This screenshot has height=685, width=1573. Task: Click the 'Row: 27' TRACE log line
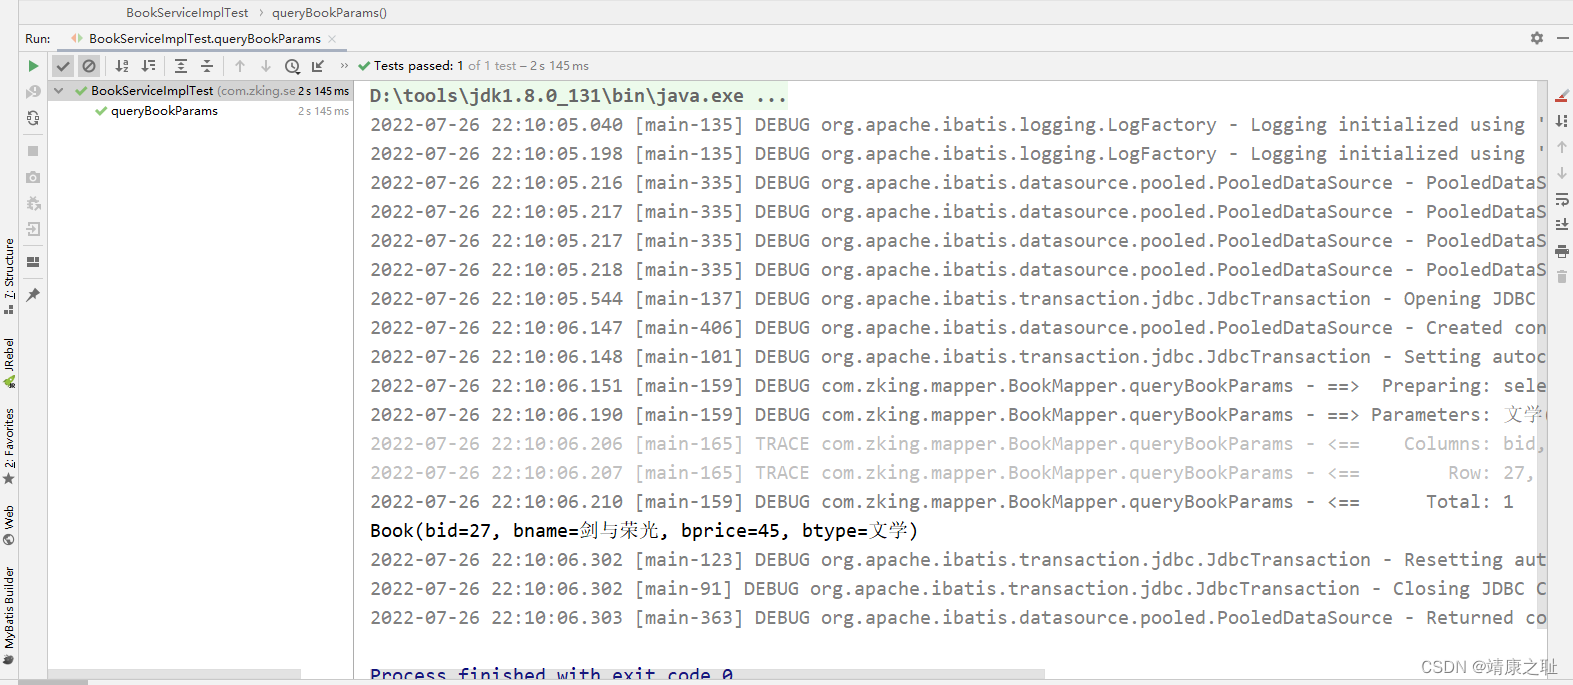click(952, 473)
